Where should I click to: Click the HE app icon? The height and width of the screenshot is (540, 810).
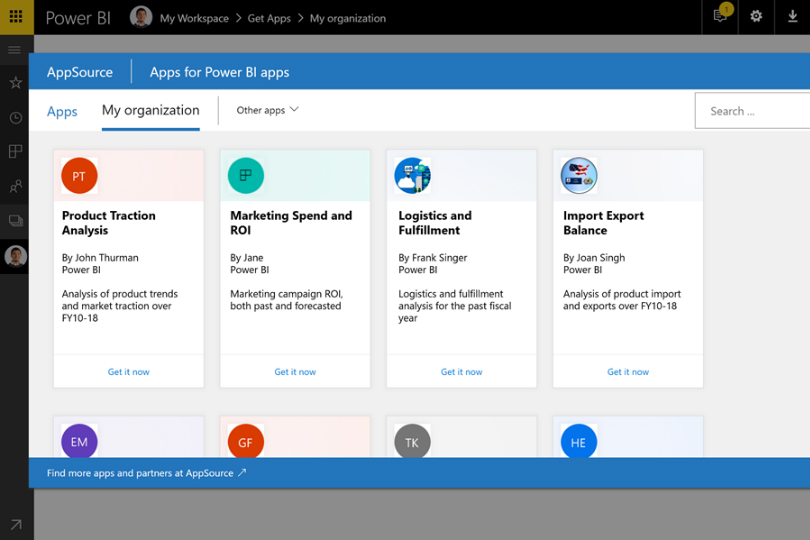point(579,441)
